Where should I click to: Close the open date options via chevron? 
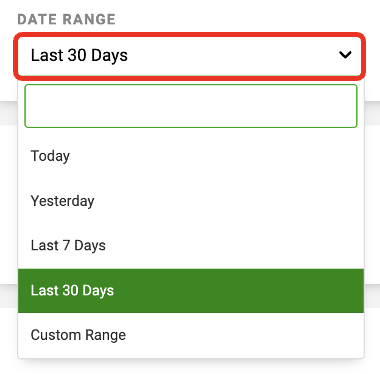[345, 55]
